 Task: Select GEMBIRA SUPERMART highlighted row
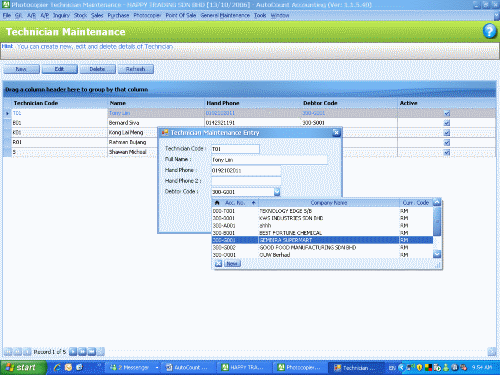point(322,240)
